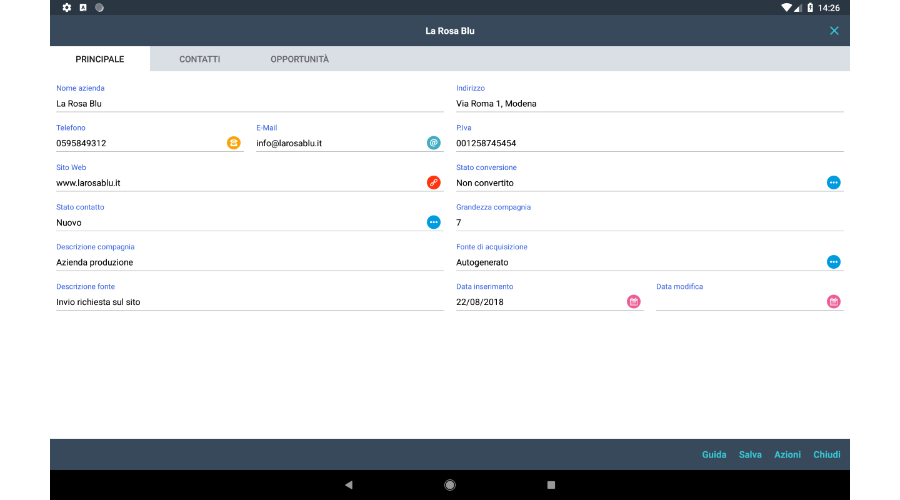This screenshot has width=900, height=500.
Task: Click the Guida help link
Action: (714, 455)
